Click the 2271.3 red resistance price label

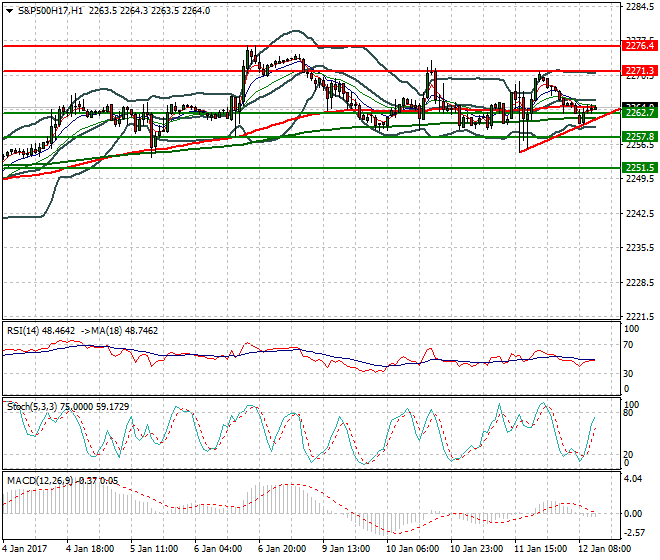pos(639,70)
